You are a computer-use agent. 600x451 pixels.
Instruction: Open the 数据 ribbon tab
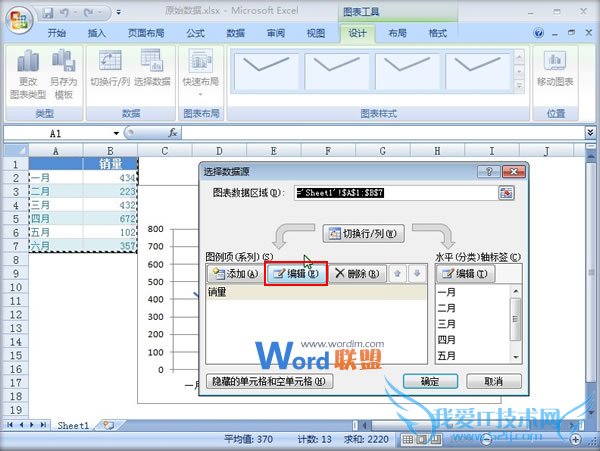(x=235, y=33)
